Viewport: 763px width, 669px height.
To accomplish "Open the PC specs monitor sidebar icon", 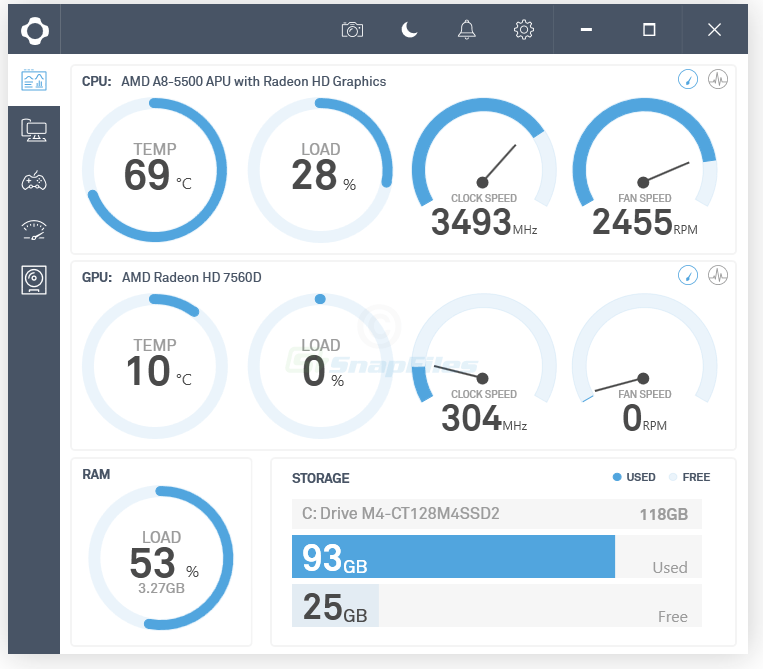I will tap(34, 130).
